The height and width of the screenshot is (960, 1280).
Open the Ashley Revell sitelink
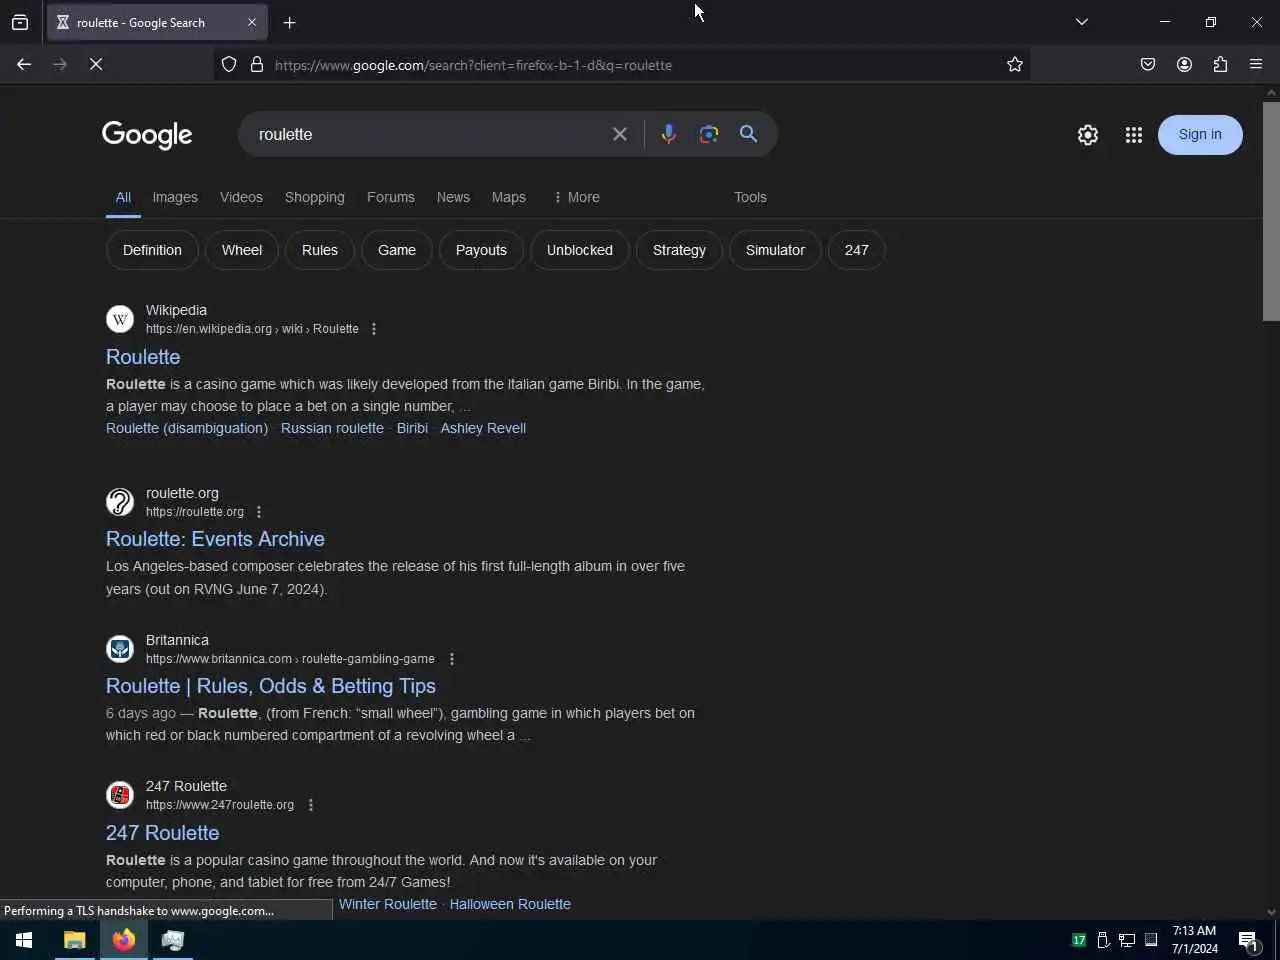point(483,428)
